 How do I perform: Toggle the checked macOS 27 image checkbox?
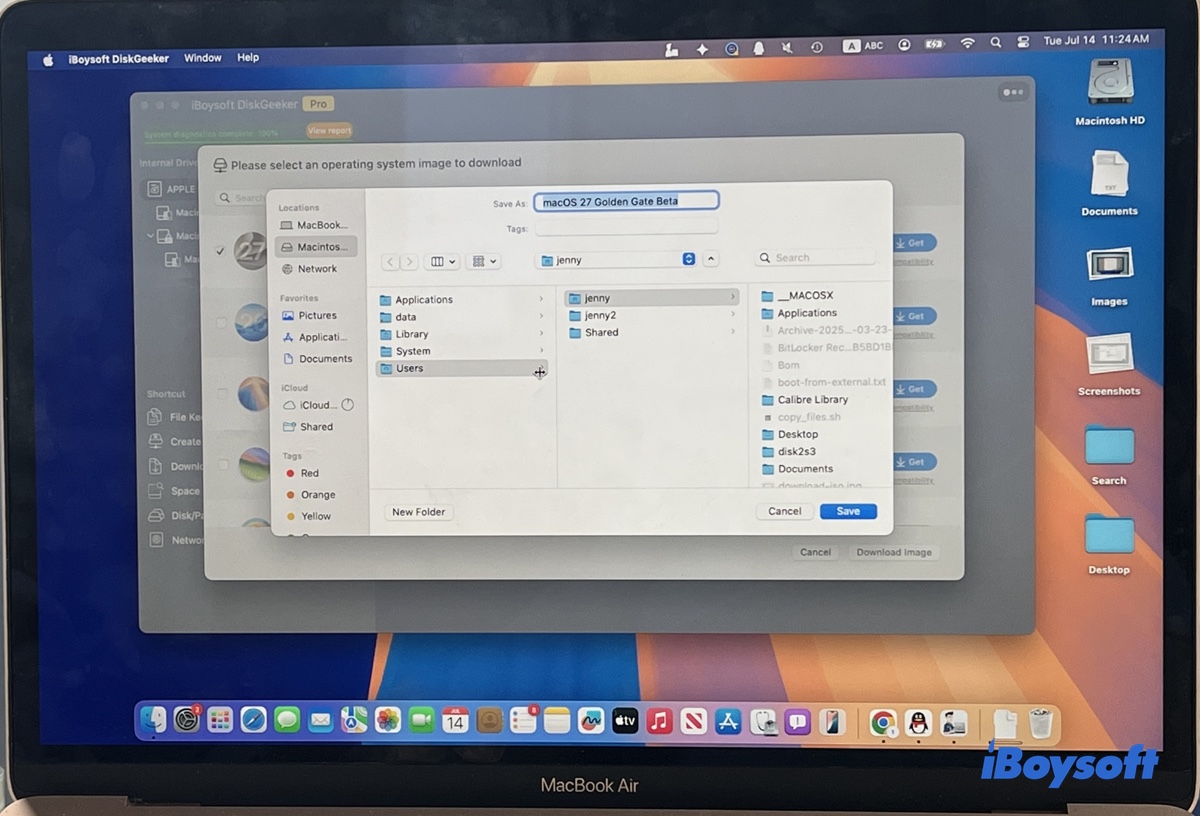[221, 250]
